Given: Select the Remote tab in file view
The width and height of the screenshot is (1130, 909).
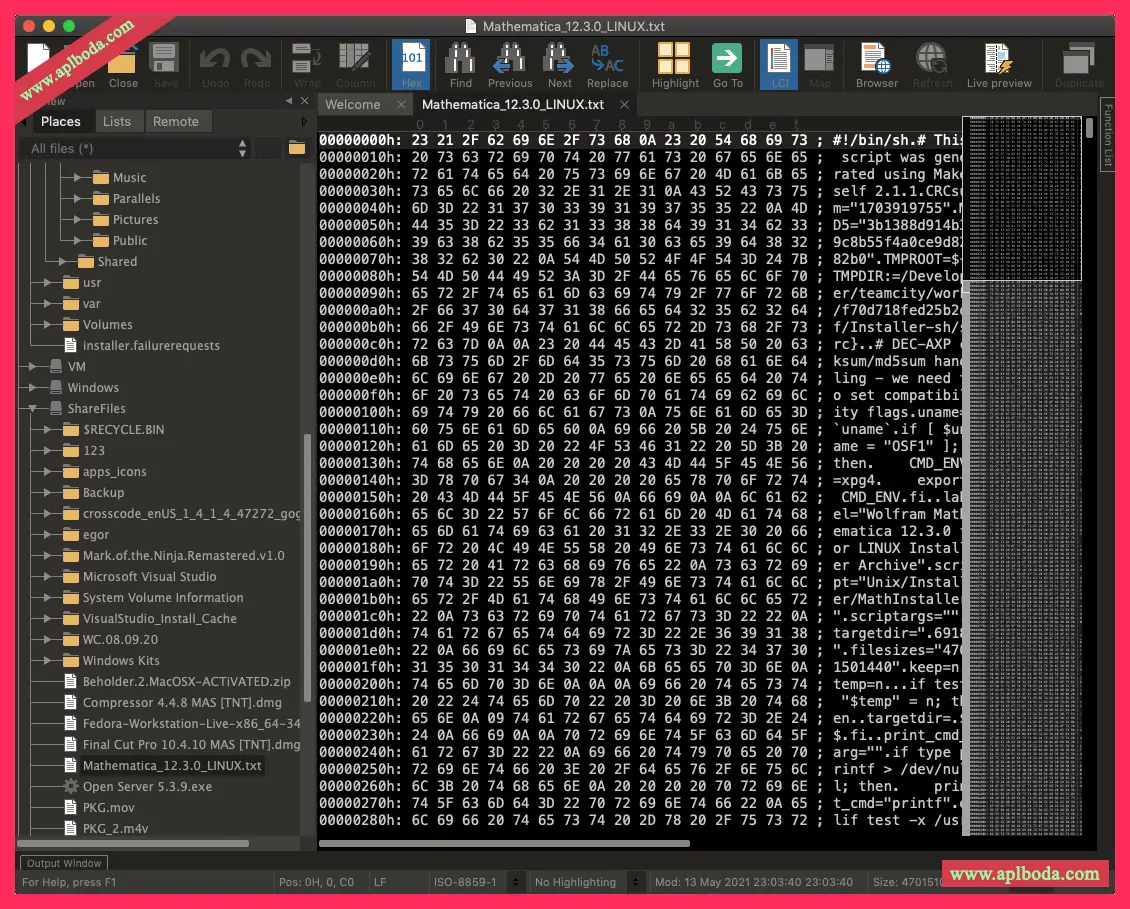Looking at the screenshot, I should pyautogui.click(x=175, y=121).
